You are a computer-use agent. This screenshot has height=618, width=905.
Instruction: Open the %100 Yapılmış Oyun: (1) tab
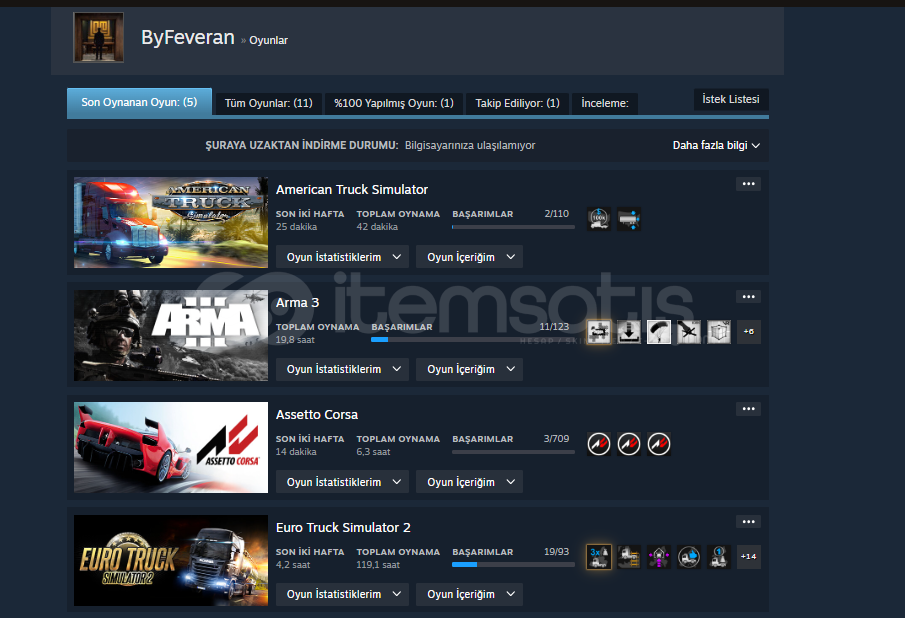[x=394, y=103]
